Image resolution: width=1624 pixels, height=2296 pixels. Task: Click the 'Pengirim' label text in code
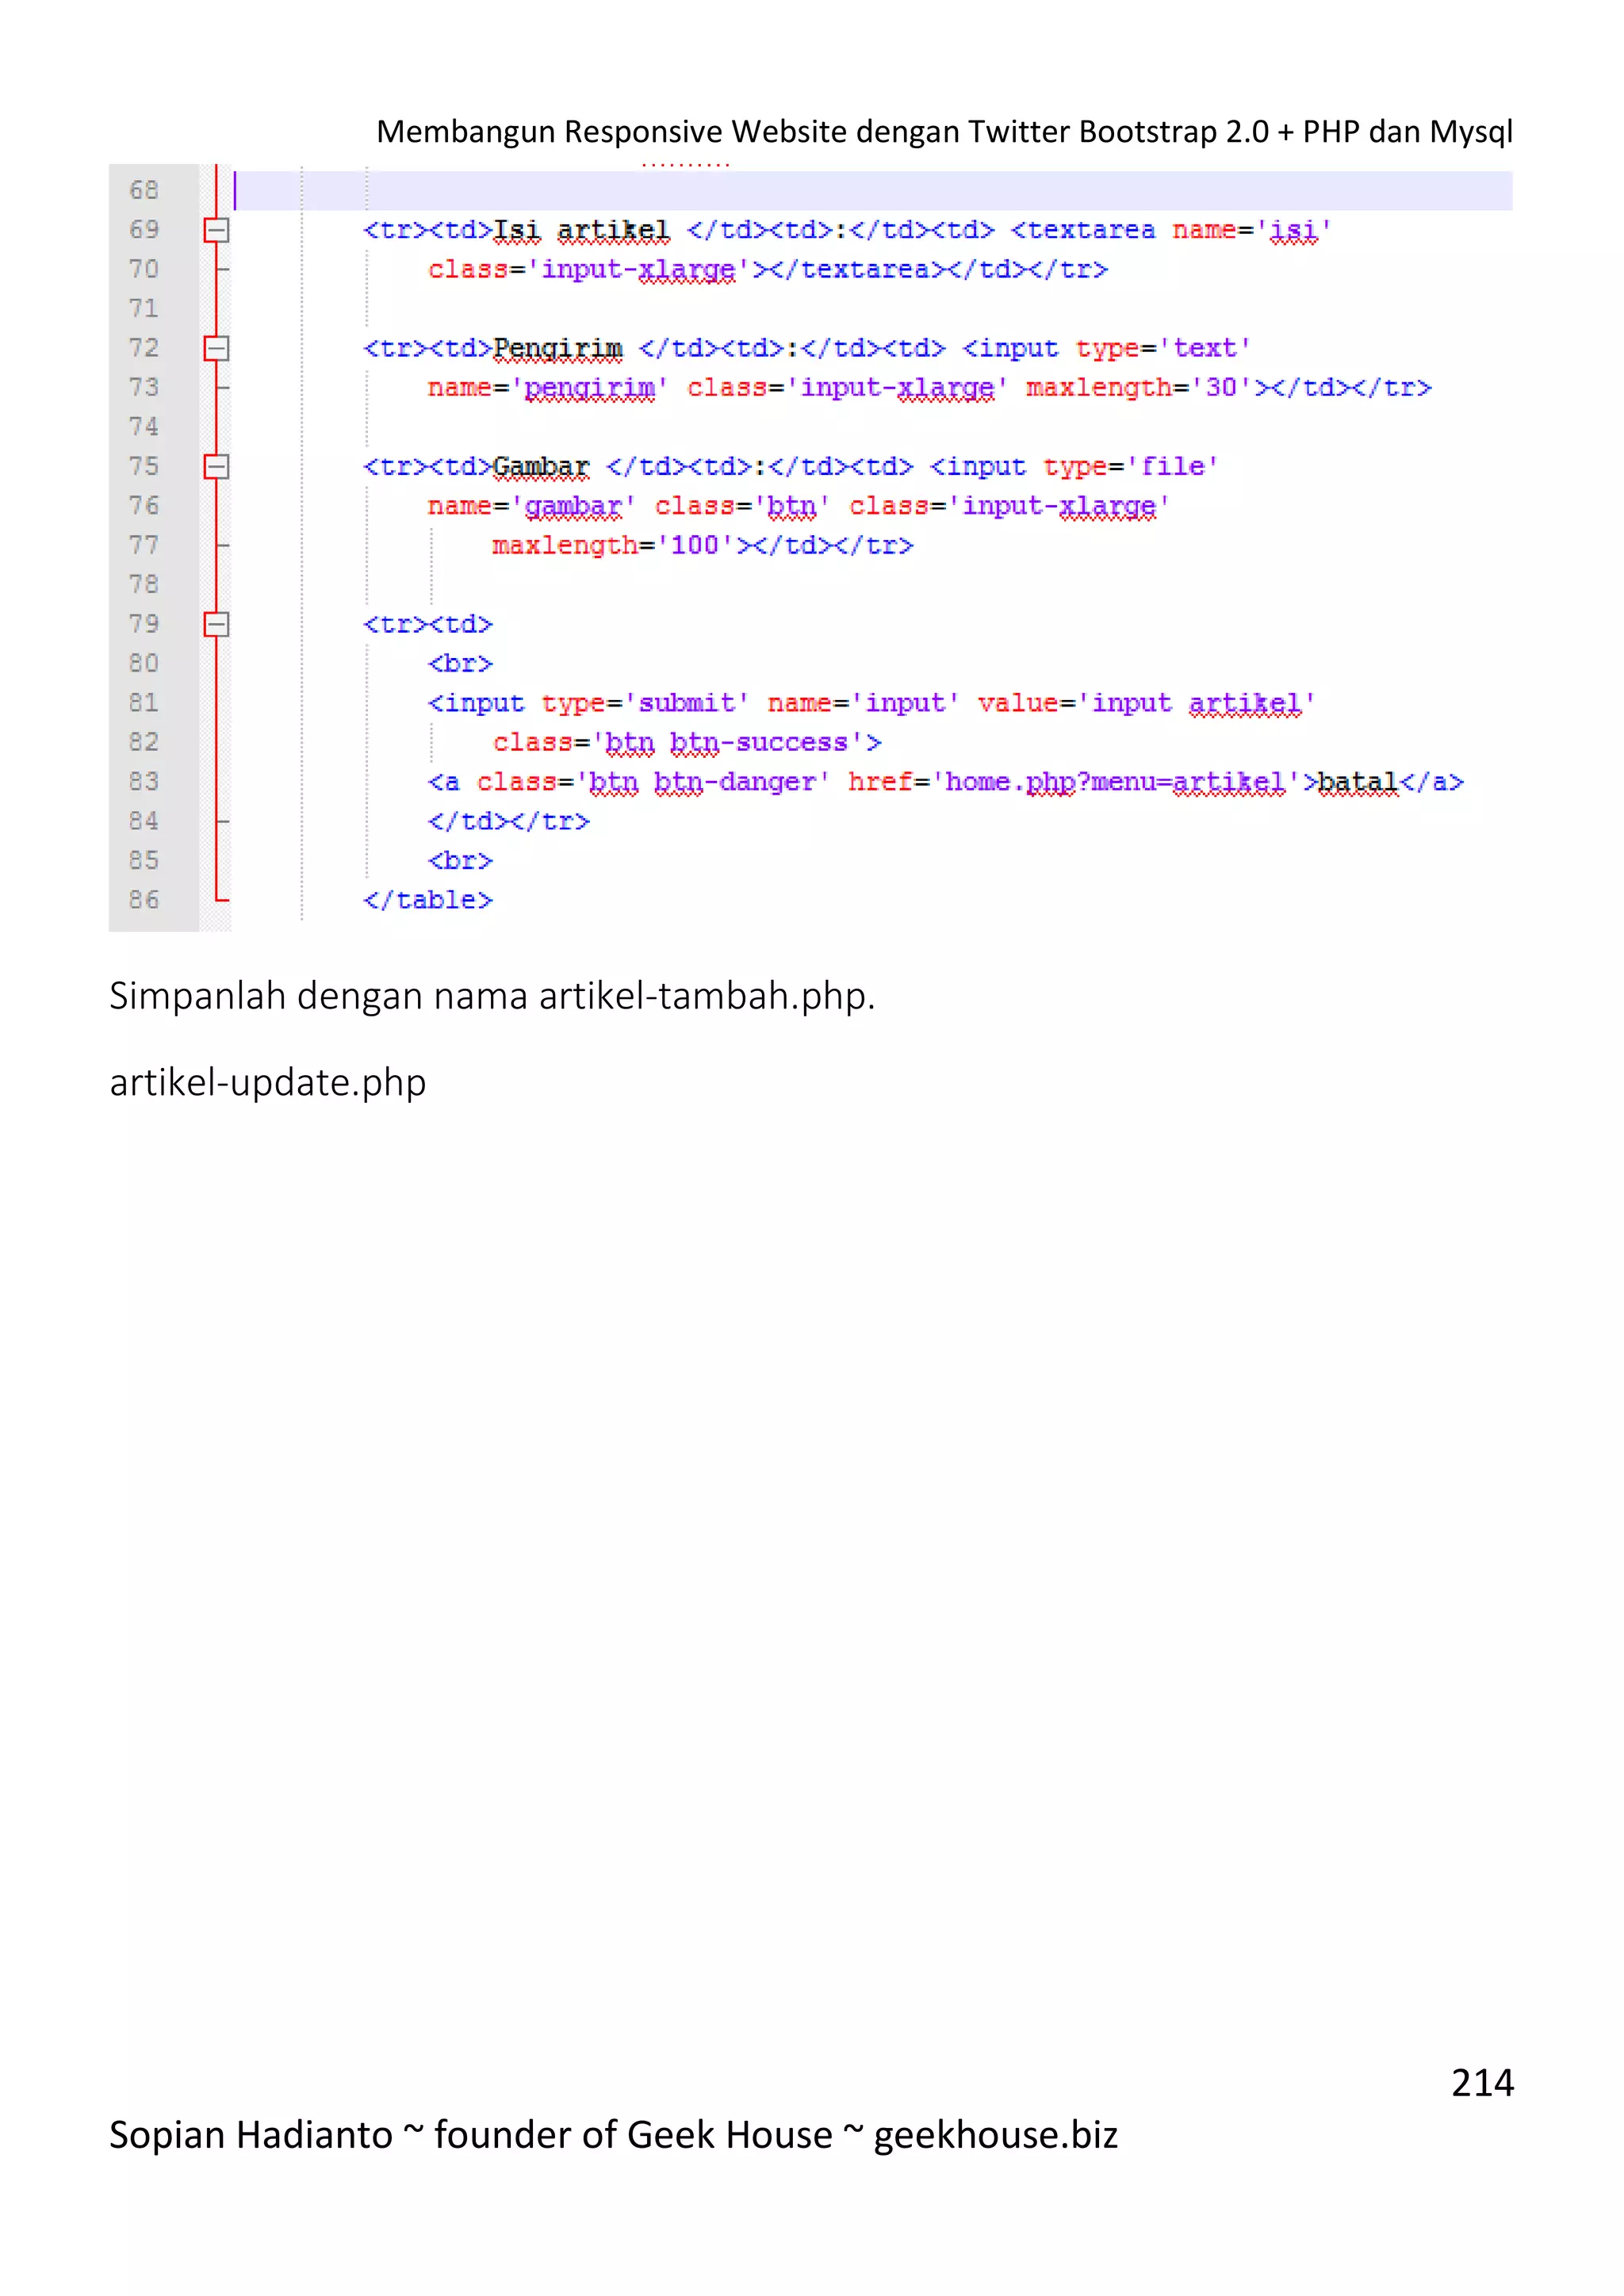click(x=558, y=349)
